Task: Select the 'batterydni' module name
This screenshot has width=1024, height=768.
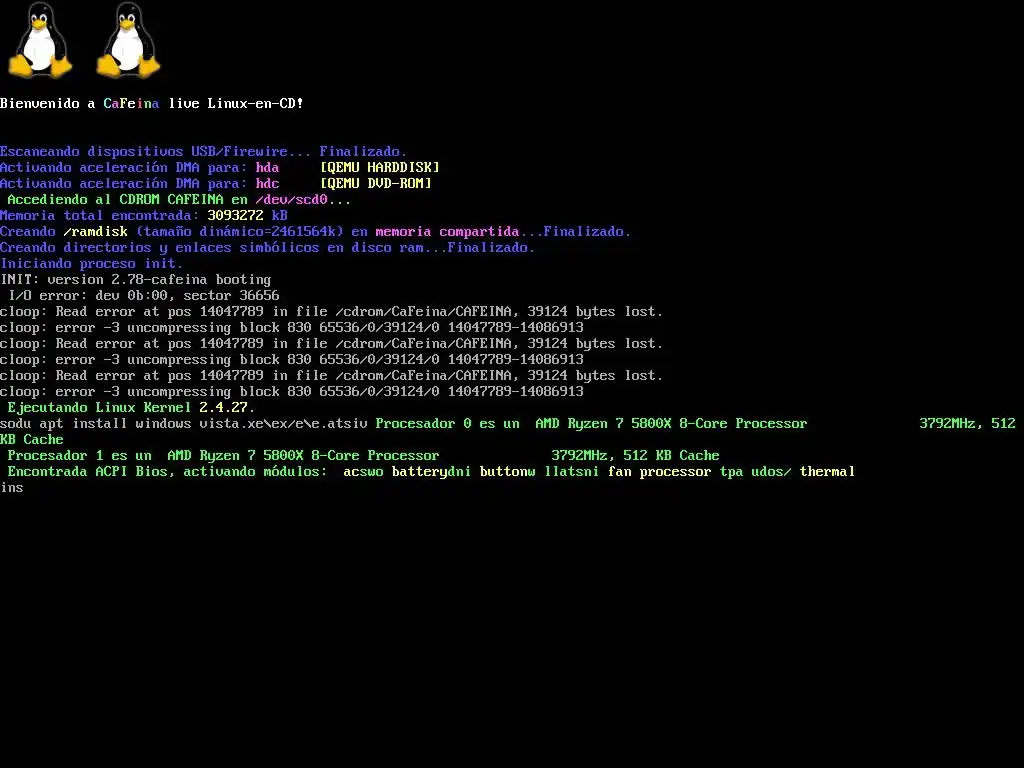Action: 431,472
